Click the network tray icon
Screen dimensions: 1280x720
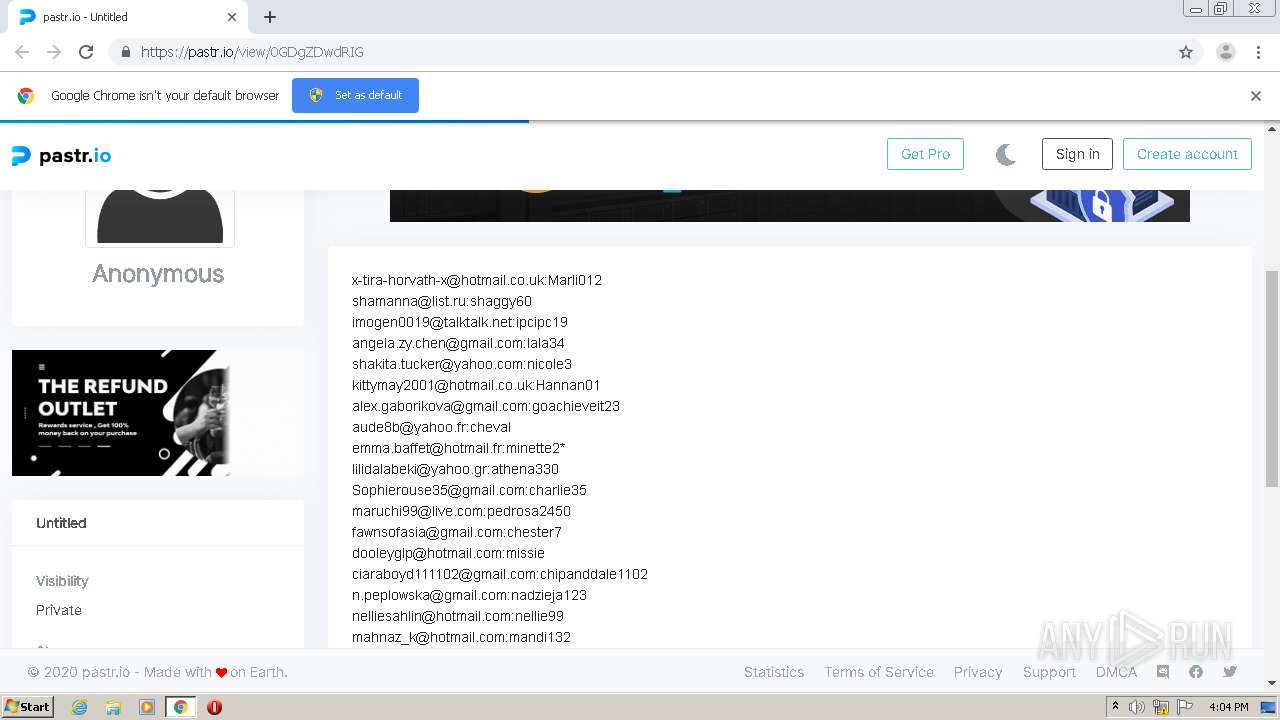1161,707
